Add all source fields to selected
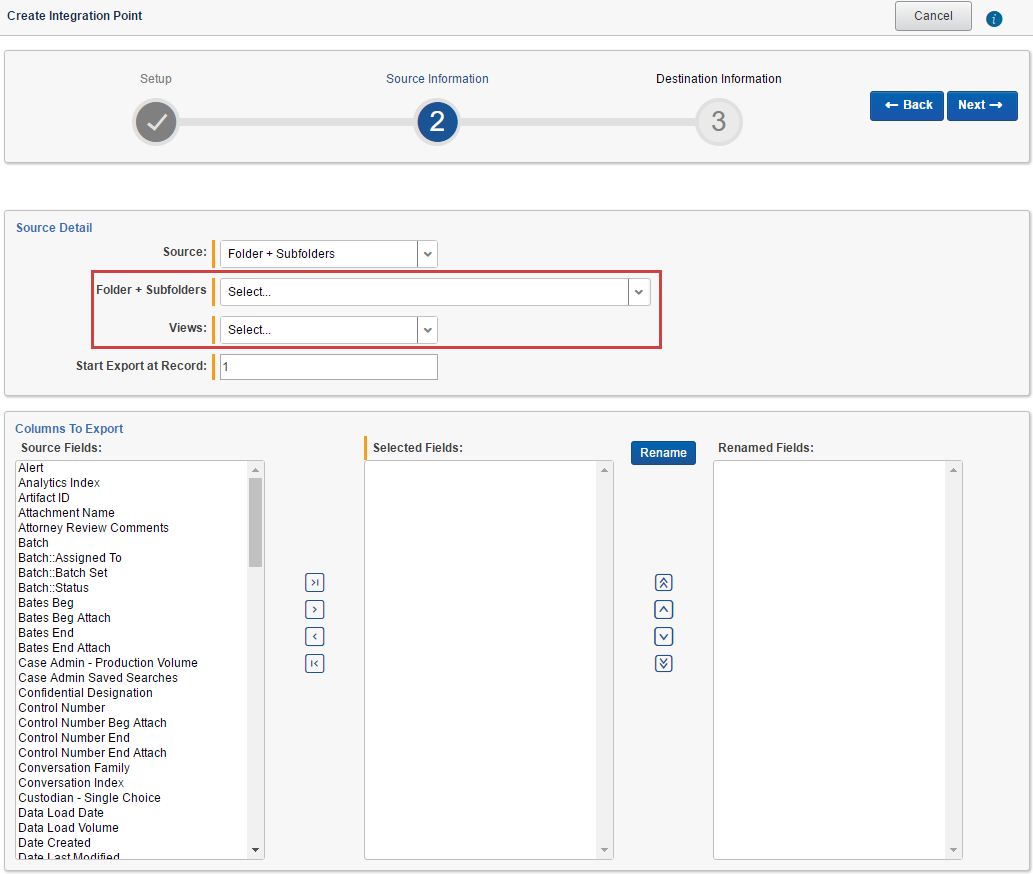The height and width of the screenshot is (874, 1033). click(314, 582)
